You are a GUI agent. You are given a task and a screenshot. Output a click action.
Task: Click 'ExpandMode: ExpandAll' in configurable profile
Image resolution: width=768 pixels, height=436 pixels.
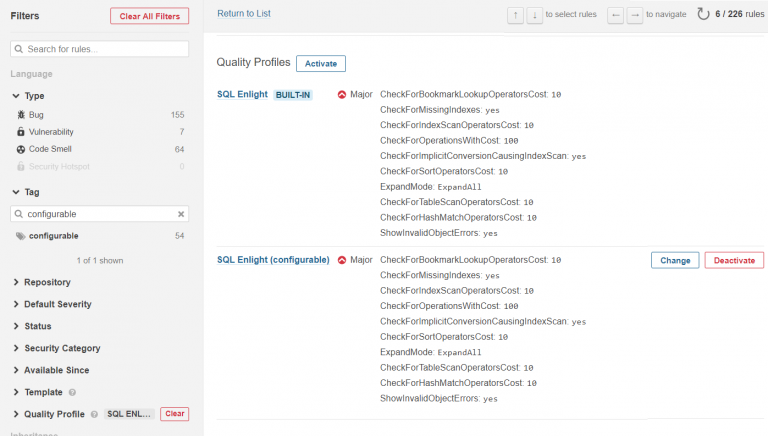pos(431,352)
